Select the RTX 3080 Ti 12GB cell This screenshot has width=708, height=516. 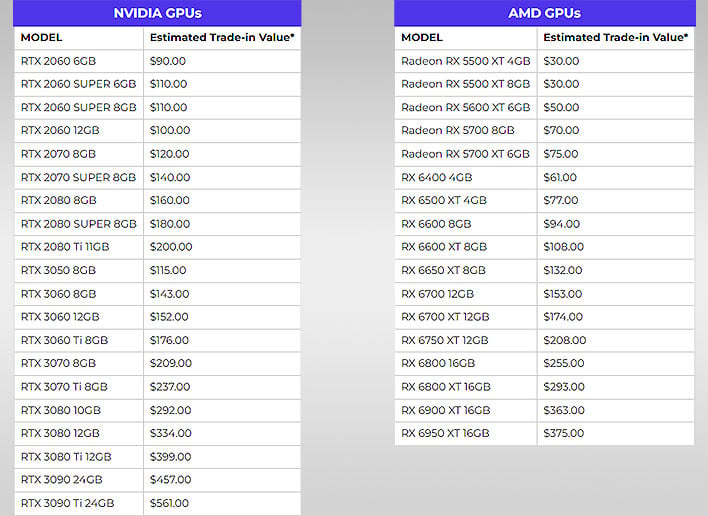pyautogui.click(x=79, y=457)
